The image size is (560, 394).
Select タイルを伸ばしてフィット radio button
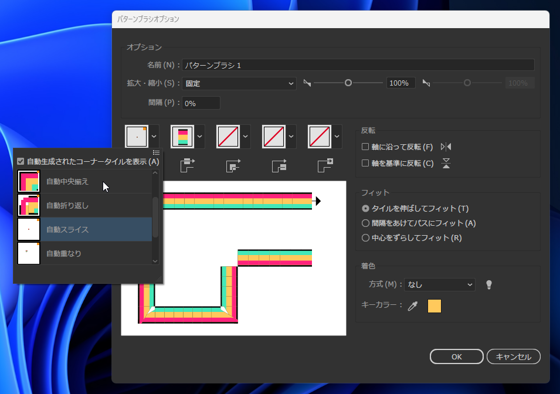365,208
